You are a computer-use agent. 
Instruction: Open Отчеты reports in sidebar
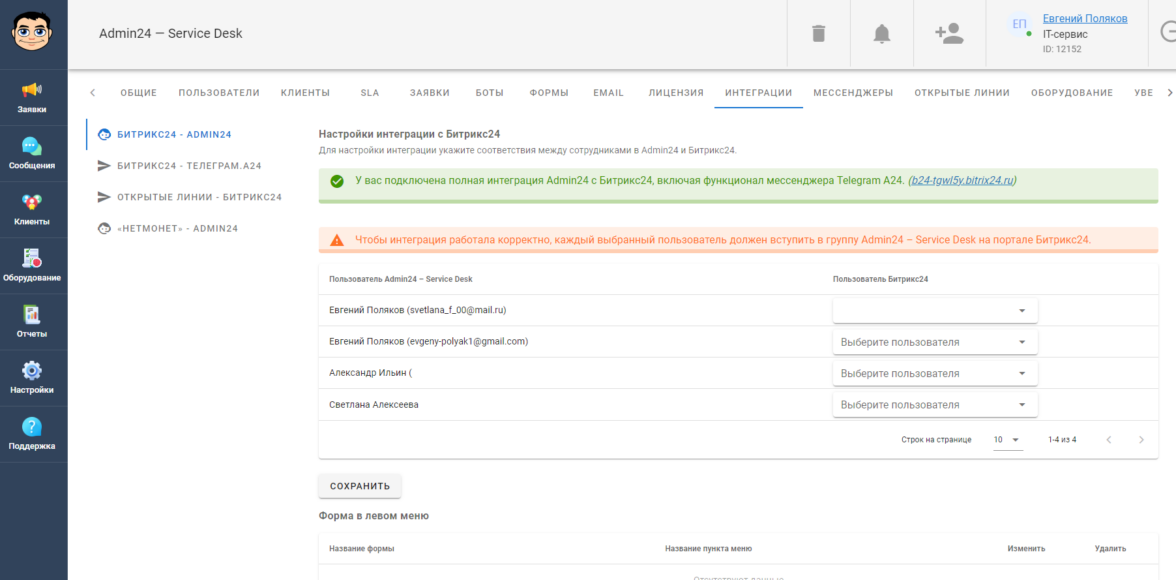coord(32,321)
